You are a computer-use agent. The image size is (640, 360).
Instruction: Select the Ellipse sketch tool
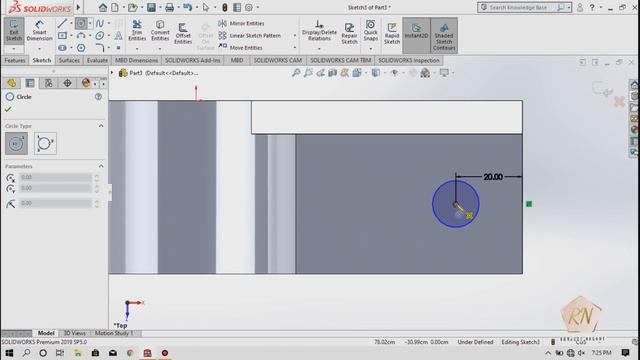click(x=100, y=36)
